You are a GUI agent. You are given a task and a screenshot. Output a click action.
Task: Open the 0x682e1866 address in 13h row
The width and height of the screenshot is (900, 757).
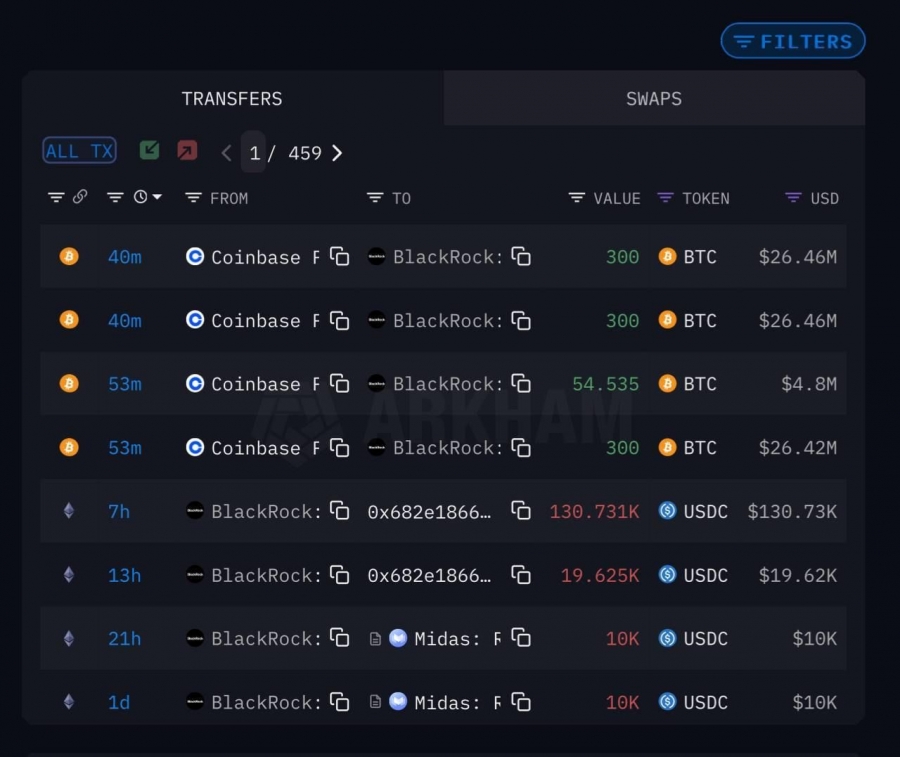[x=429, y=575]
